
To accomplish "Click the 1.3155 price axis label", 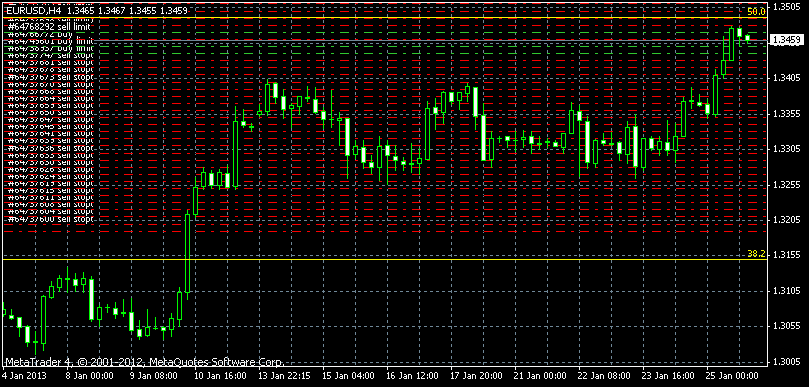I will point(788,255).
